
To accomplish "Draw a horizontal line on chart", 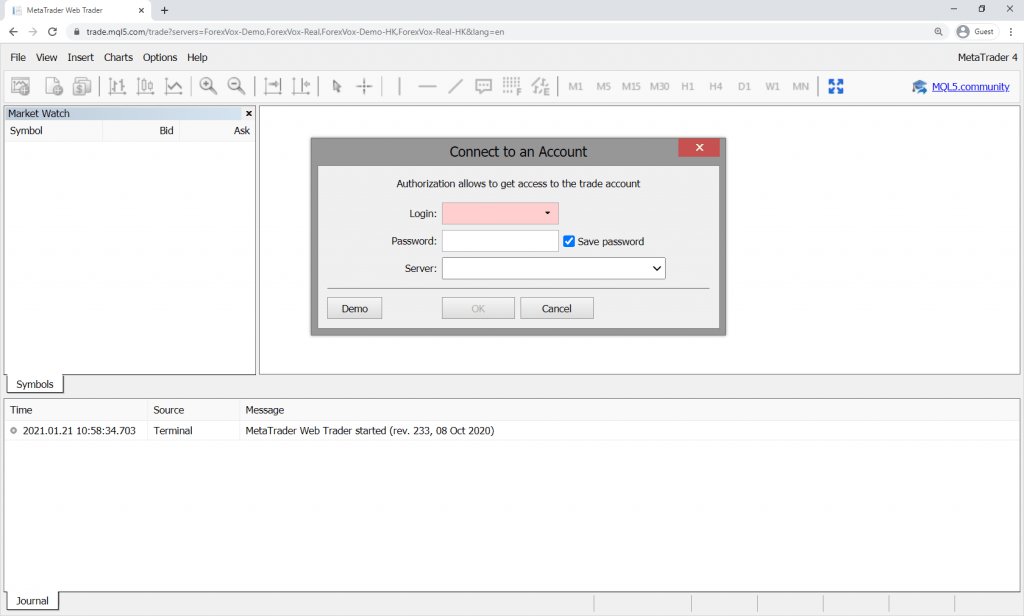I will [x=427, y=86].
